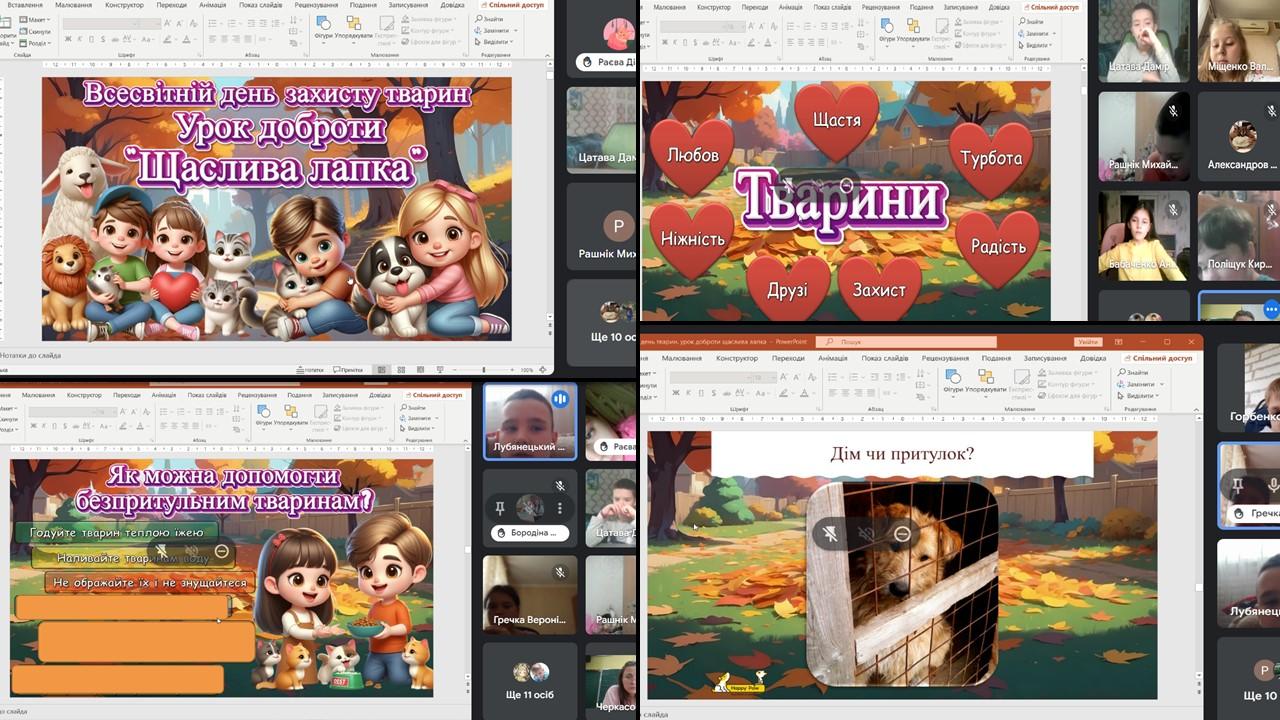
Task: Click remove (minus) overlay icon on dog photo
Action: pyautogui.click(x=902, y=534)
